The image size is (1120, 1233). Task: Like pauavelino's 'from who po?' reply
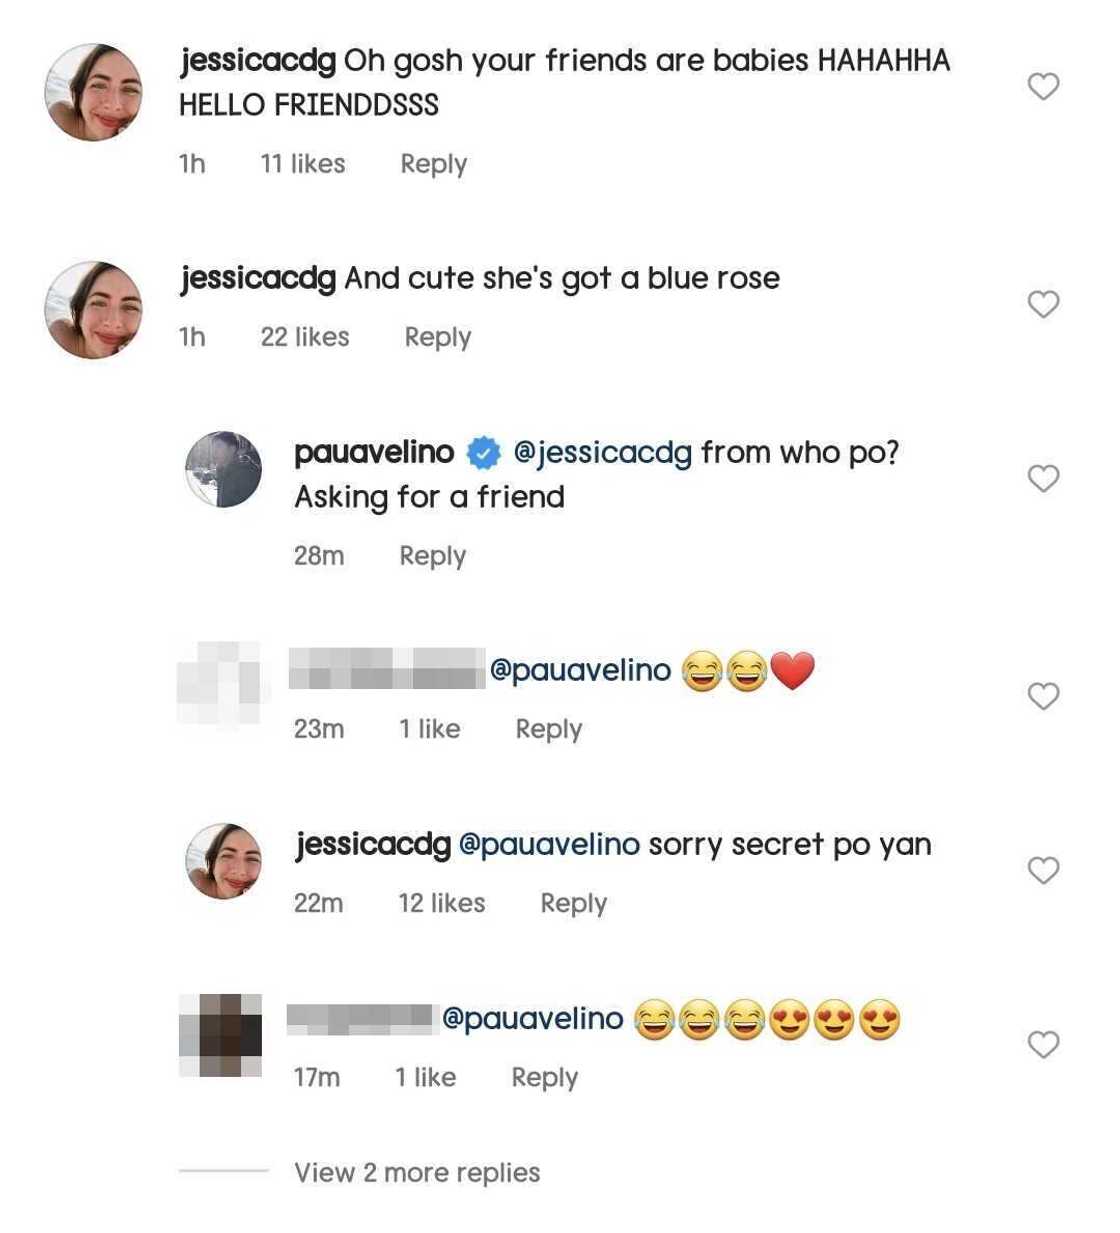point(1043,478)
